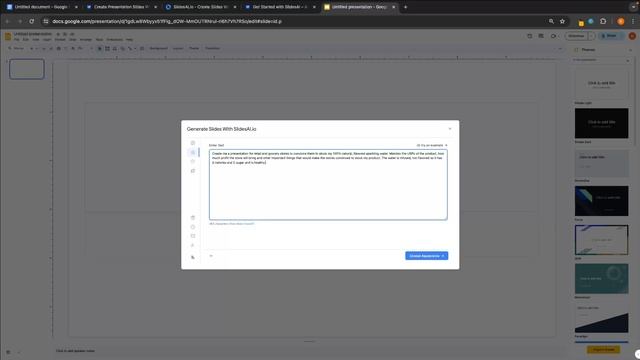Switch to Get Started with SlidesAI tab
640x360 pixels.
(280, 7)
